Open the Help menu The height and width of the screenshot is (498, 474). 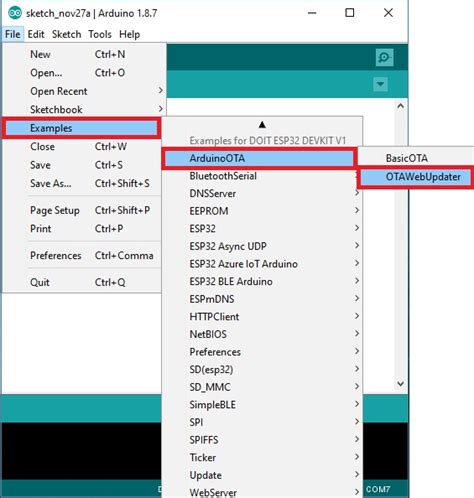(129, 34)
